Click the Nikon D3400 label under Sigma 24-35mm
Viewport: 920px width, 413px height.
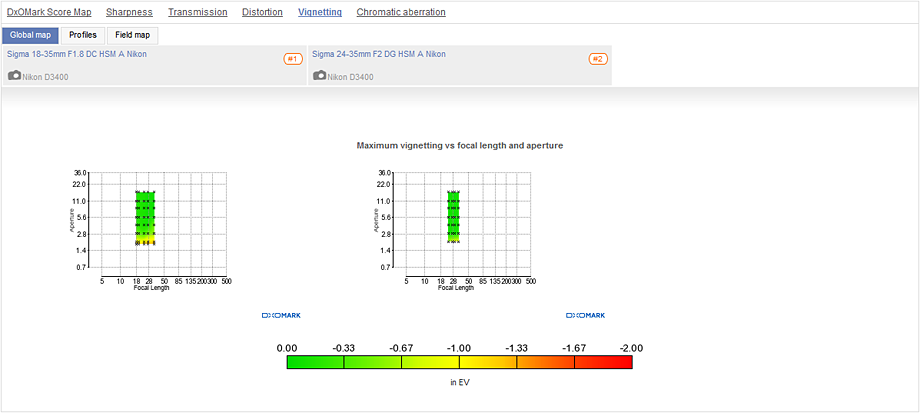click(350, 77)
